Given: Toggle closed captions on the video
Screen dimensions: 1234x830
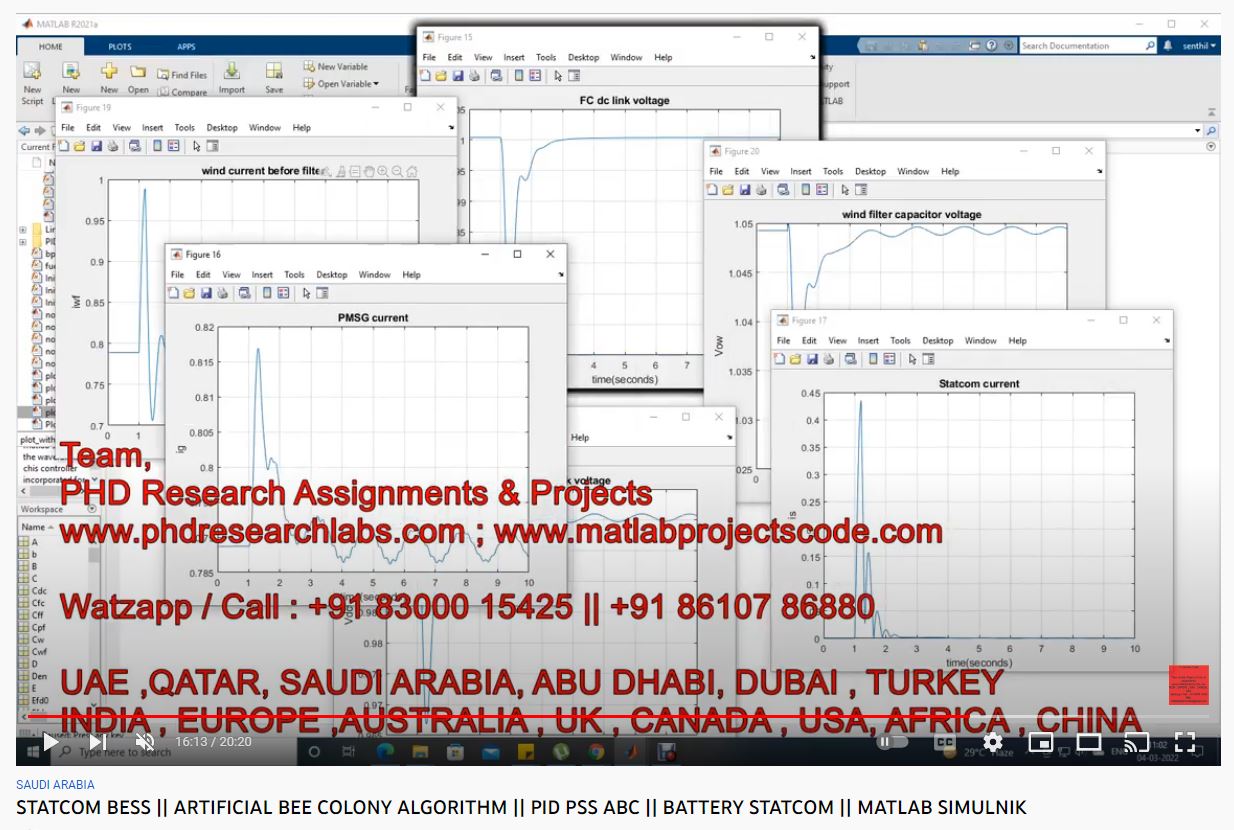Looking at the screenshot, I should [944, 742].
